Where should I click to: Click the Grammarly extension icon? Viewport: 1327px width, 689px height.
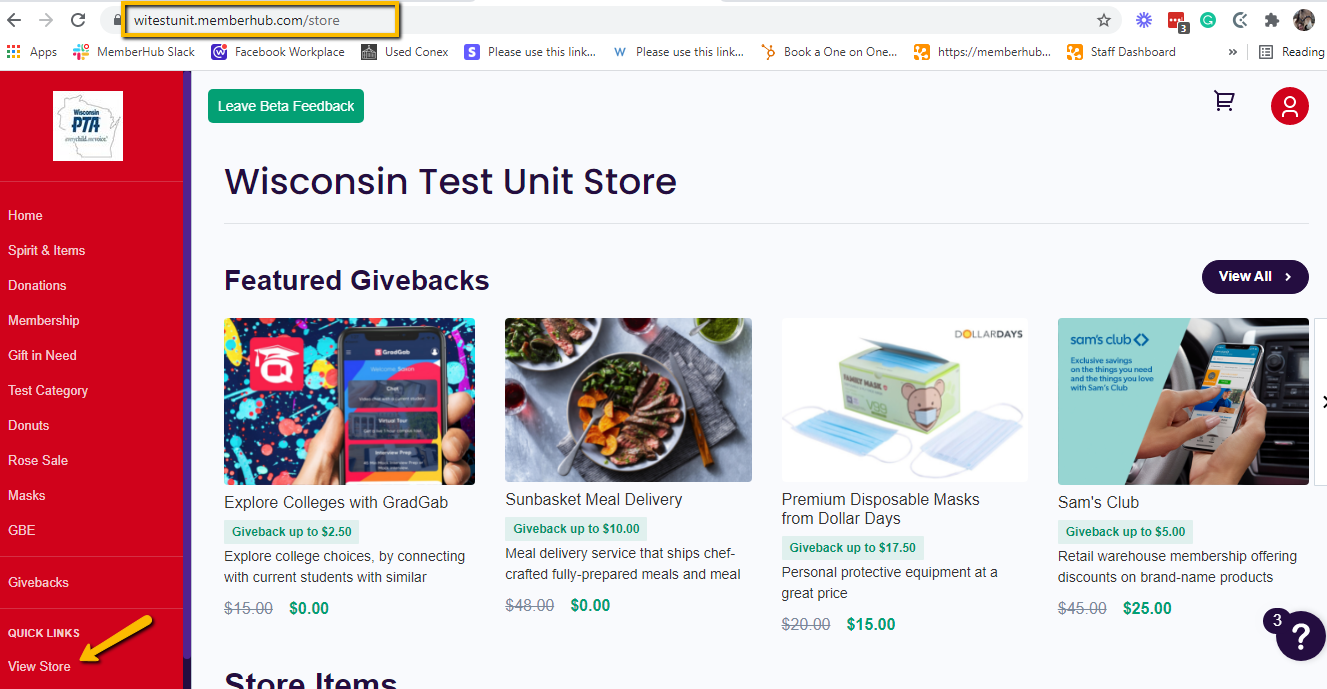[1208, 20]
